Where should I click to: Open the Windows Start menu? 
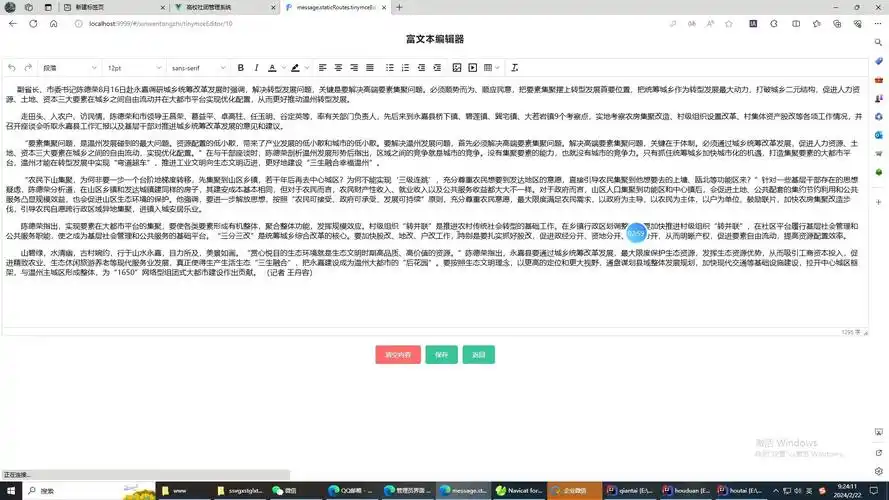pyautogui.click(x=11, y=490)
